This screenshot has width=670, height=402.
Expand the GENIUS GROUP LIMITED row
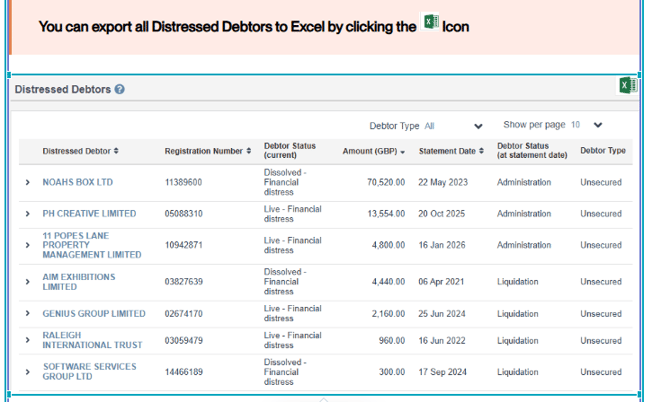coord(28,314)
